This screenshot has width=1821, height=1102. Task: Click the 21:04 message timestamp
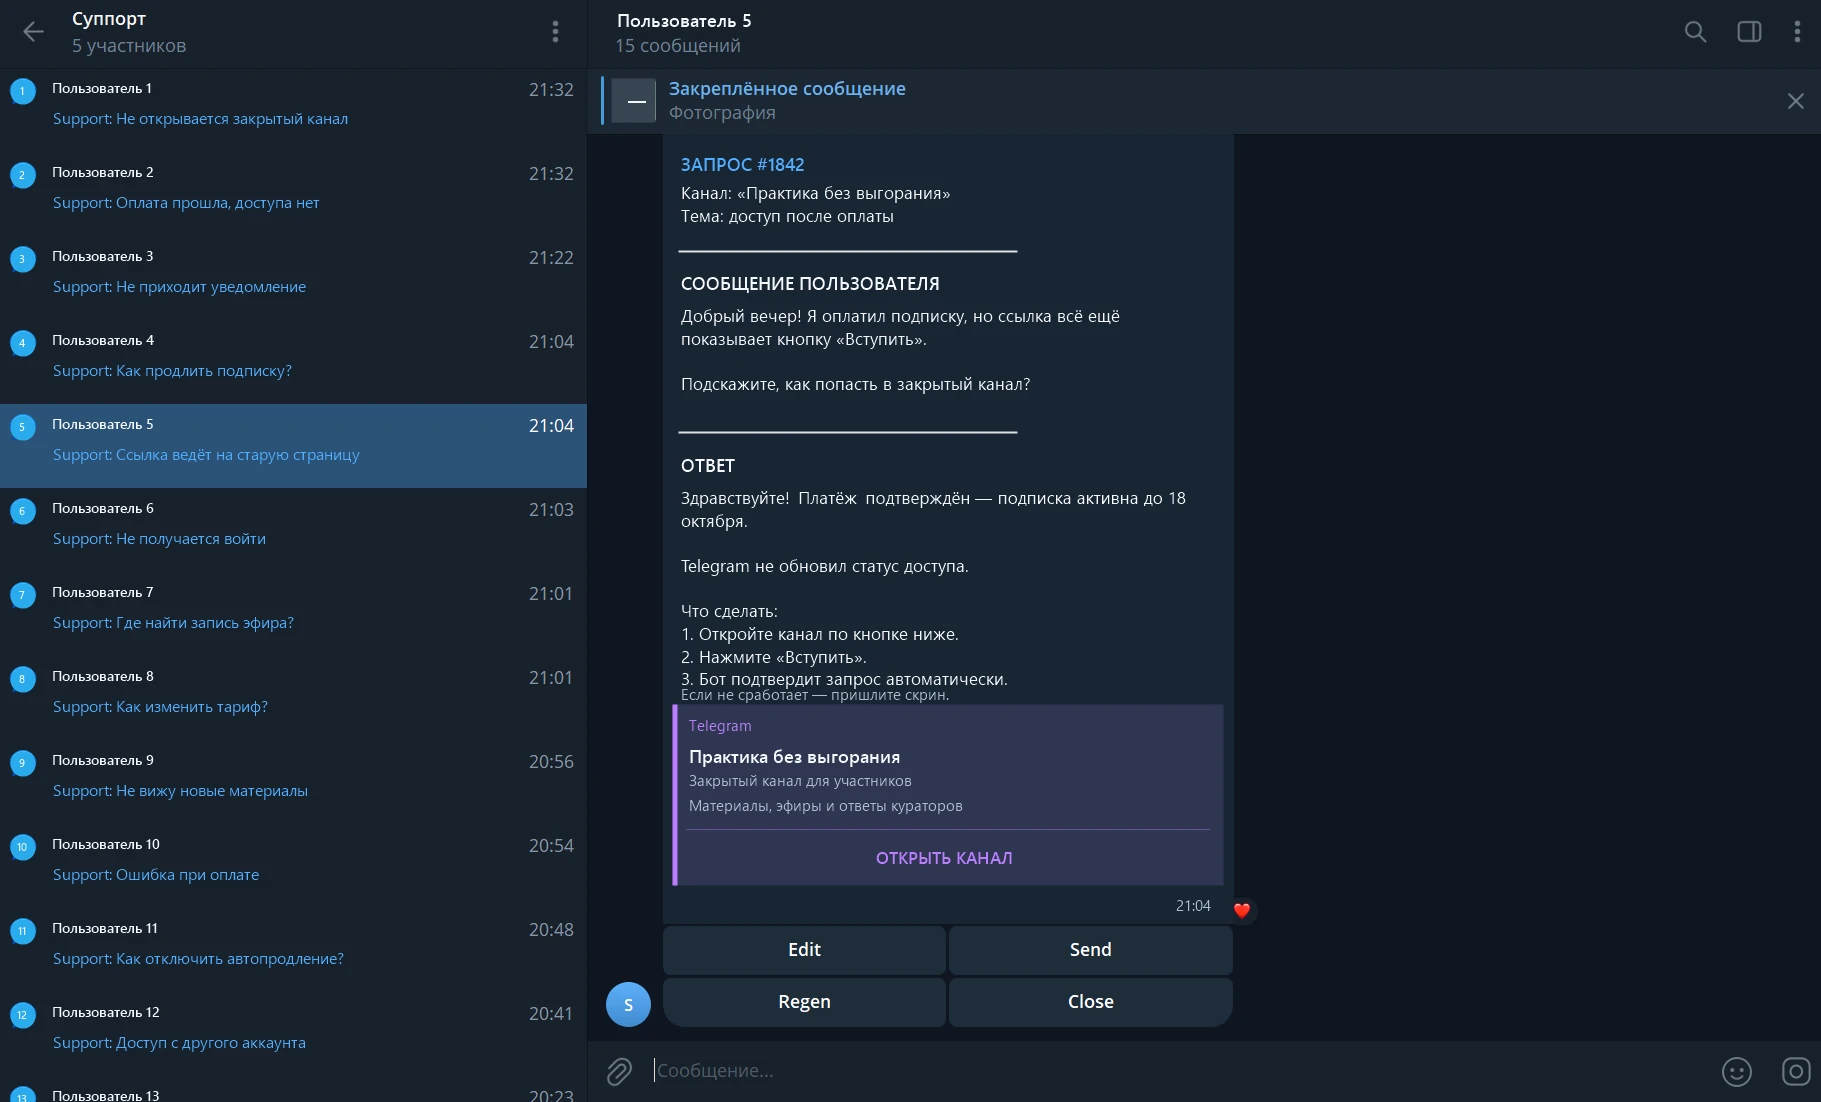pos(1193,906)
